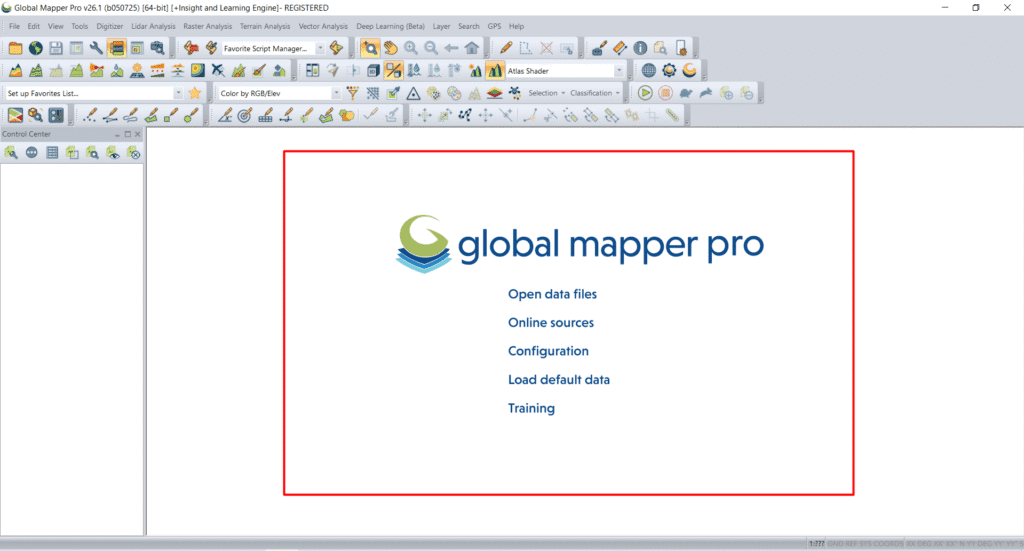The width and height of the screenshot is (1024, 551).
Task: Click Control Center close layer icon
Action: tap(133, 153)
